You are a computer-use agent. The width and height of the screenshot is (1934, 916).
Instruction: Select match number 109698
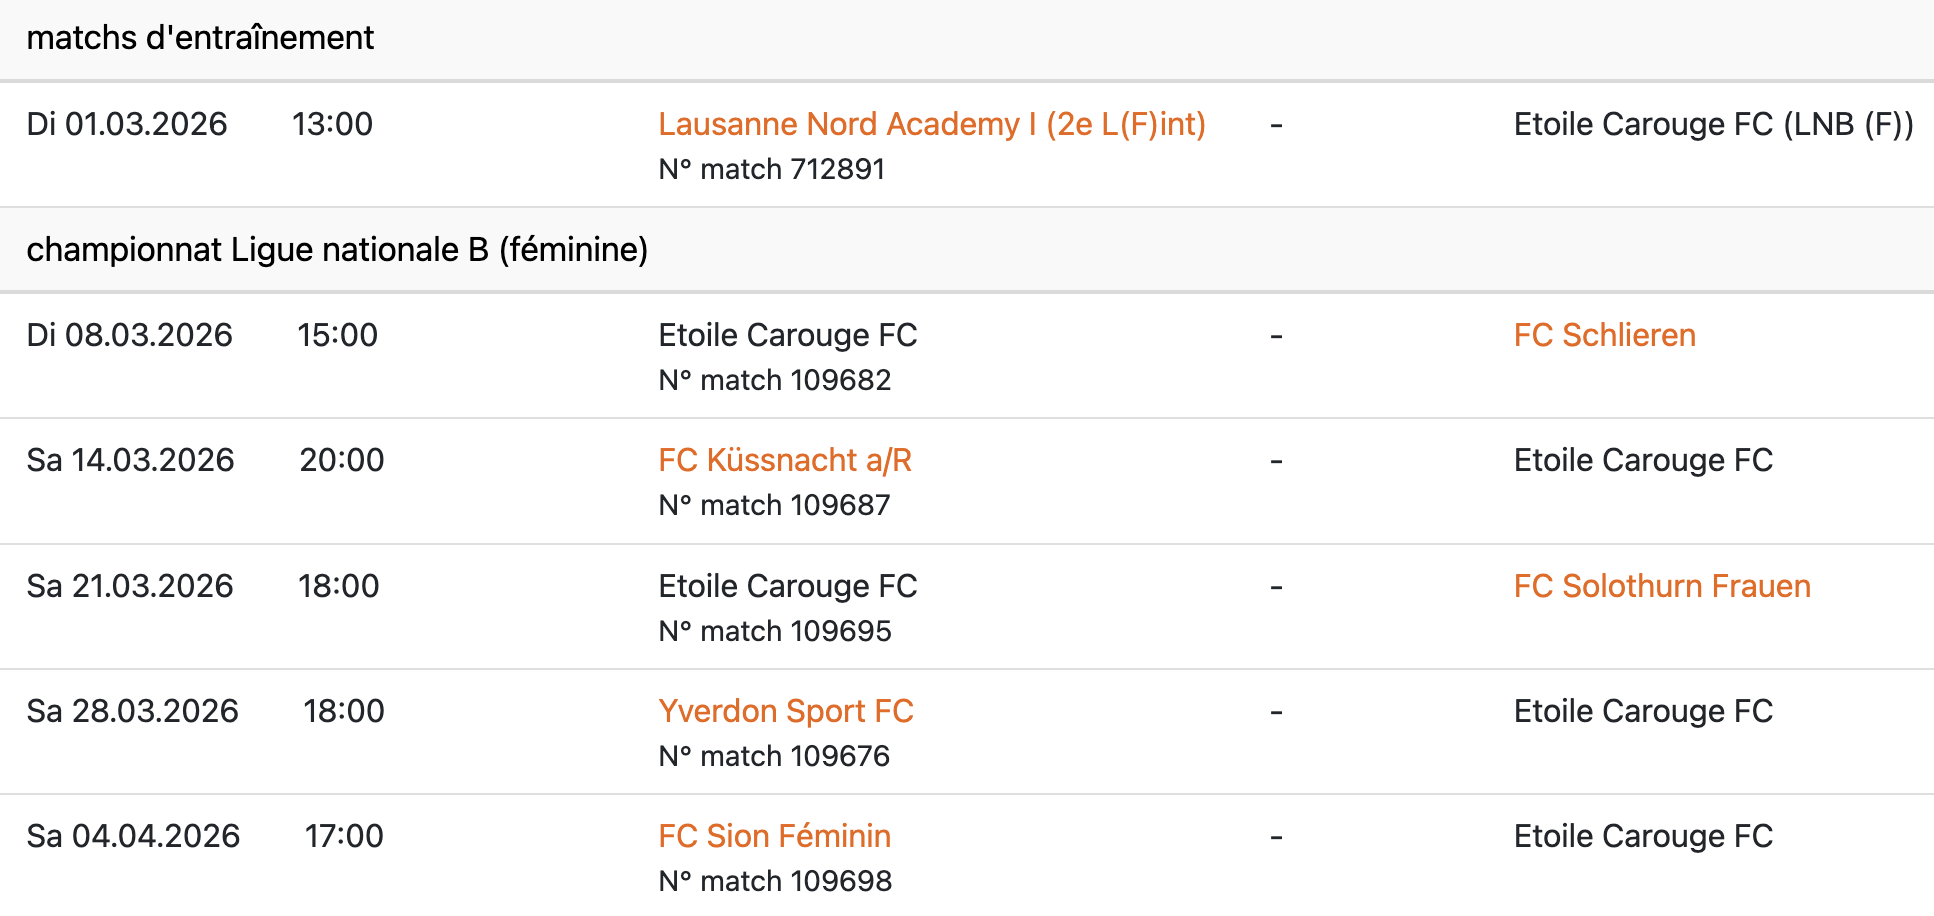[x=774, y=881]
